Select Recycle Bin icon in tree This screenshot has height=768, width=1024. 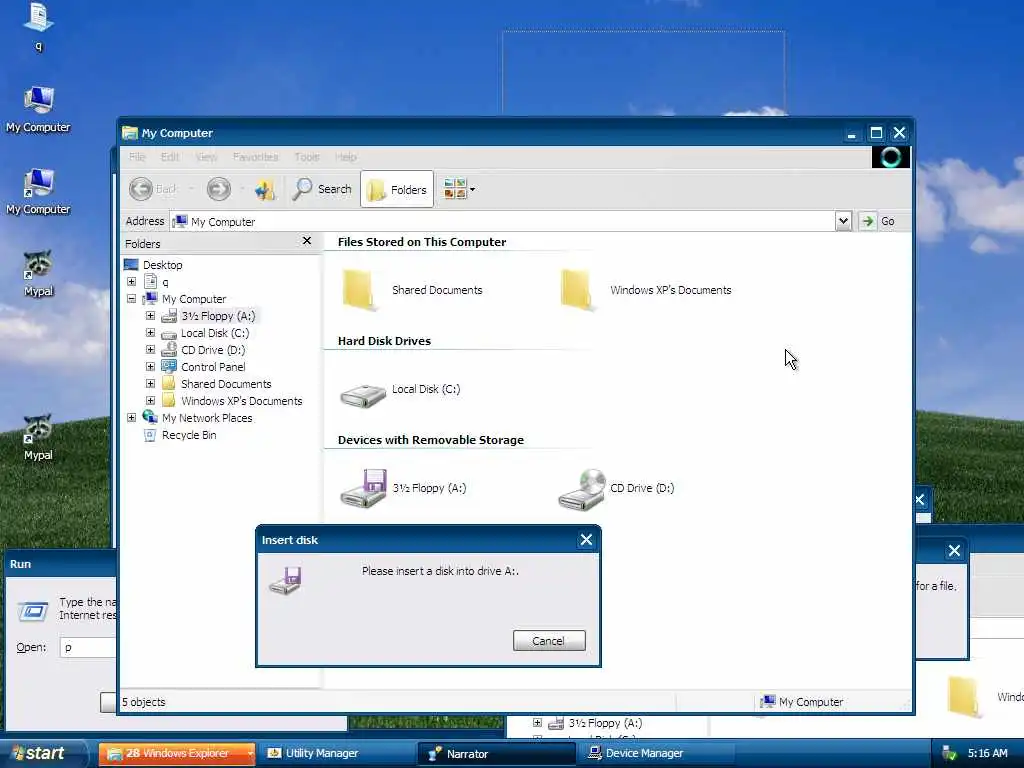(x=150, y=434)
